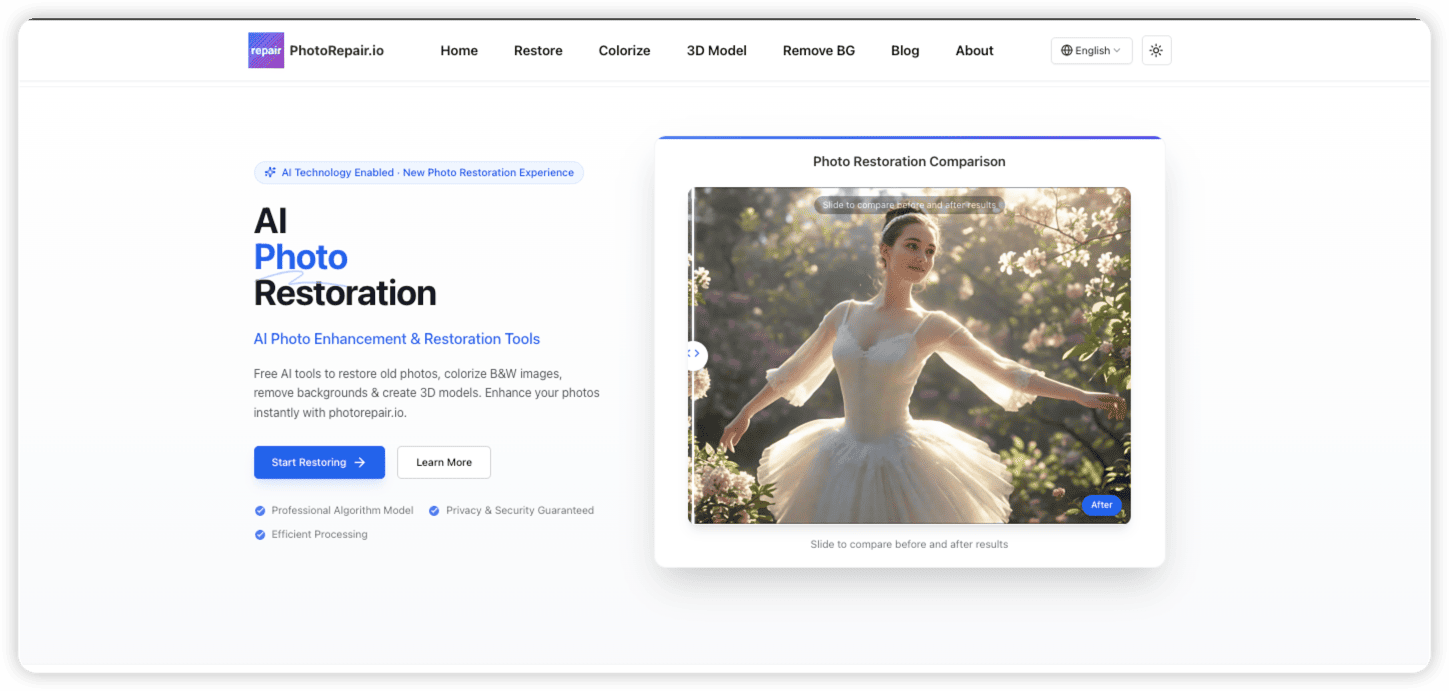Click the After badge on the image
The width and height of the screenshot is (1449, 691).
click(x=1101, y=505)
